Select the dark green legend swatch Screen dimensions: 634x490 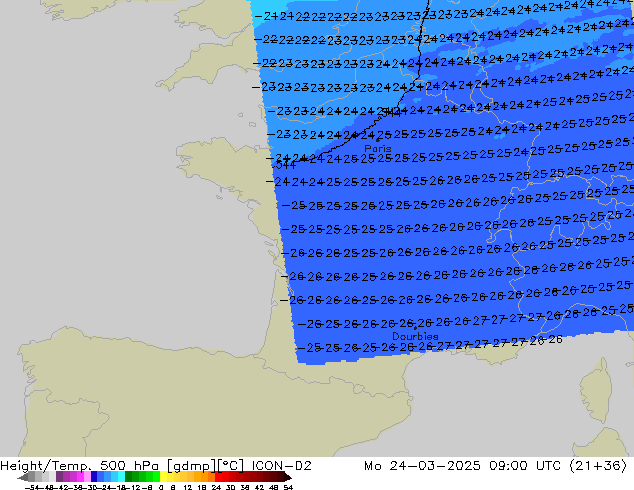[x=129, y=477]
